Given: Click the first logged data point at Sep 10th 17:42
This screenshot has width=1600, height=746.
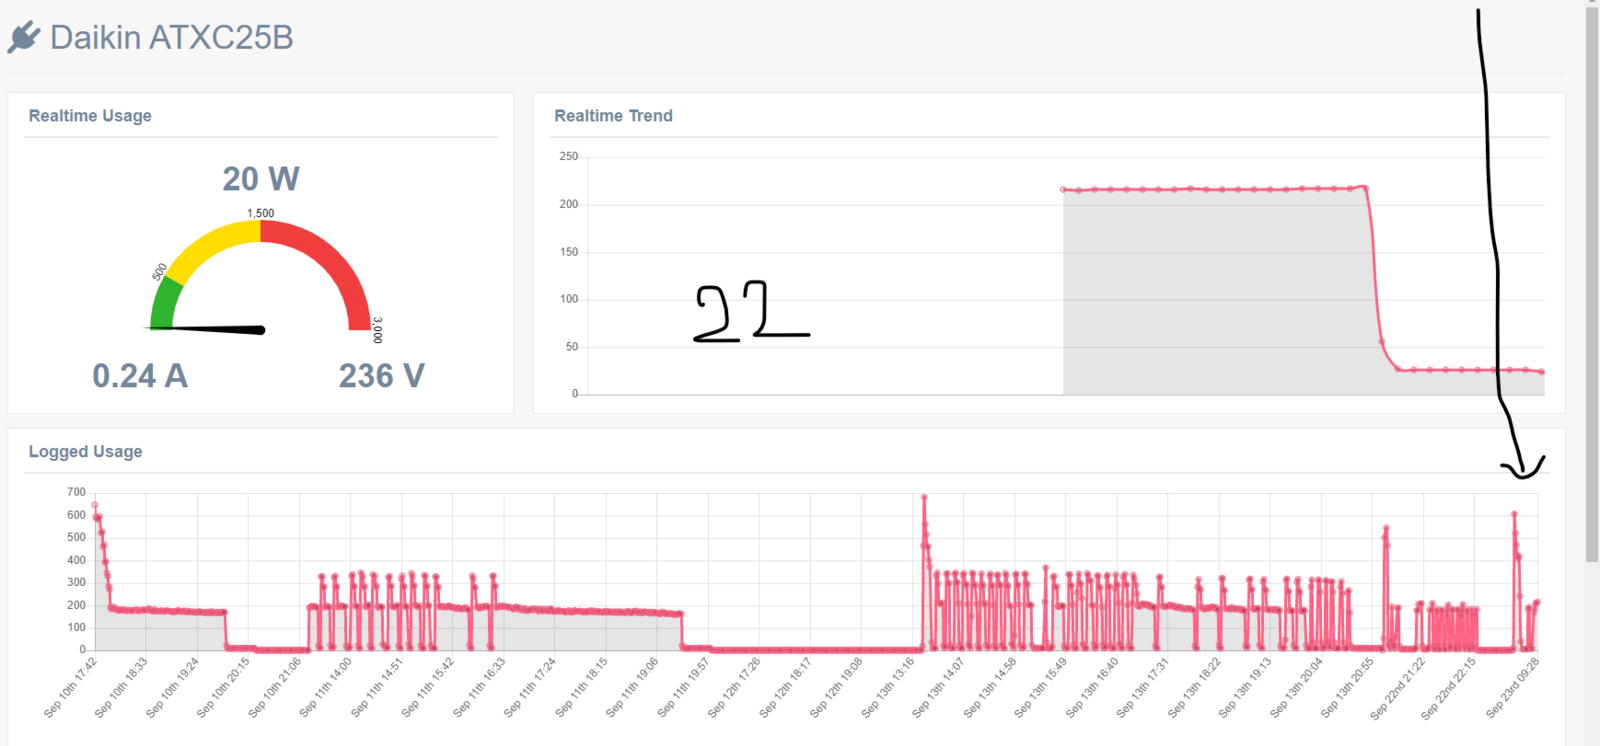Looking at the screenshot, I should coord(95,505).
